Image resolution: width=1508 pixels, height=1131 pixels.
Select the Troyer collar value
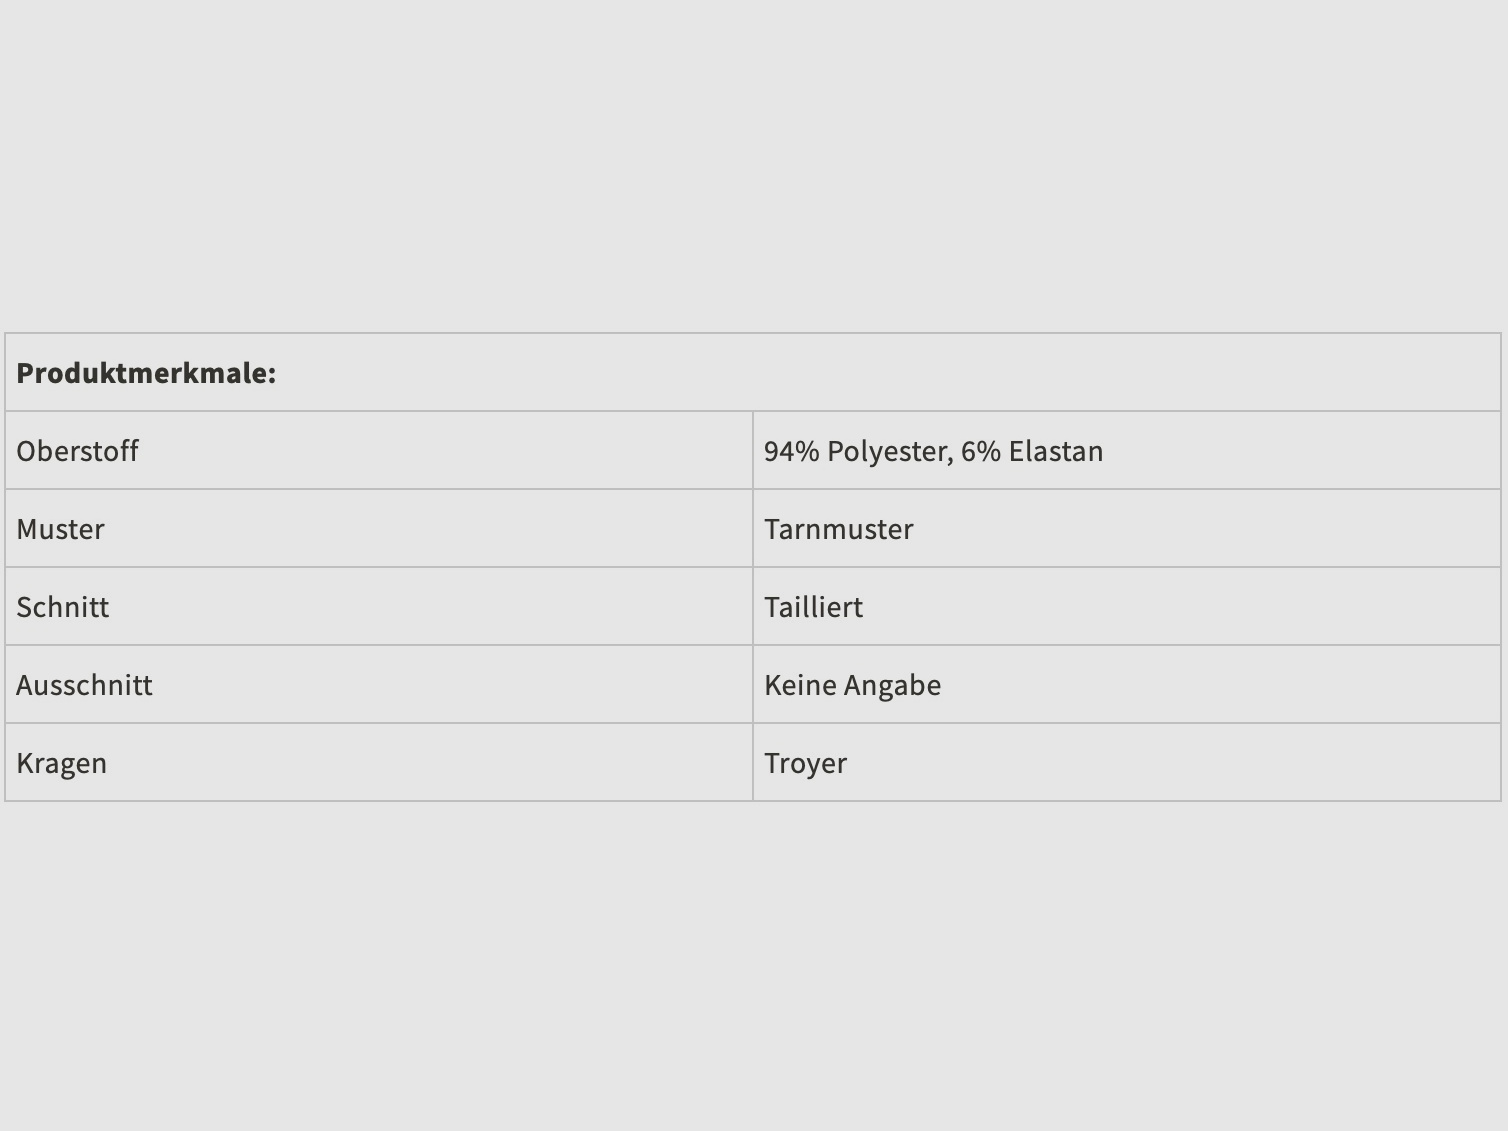[x=805, y=763]
